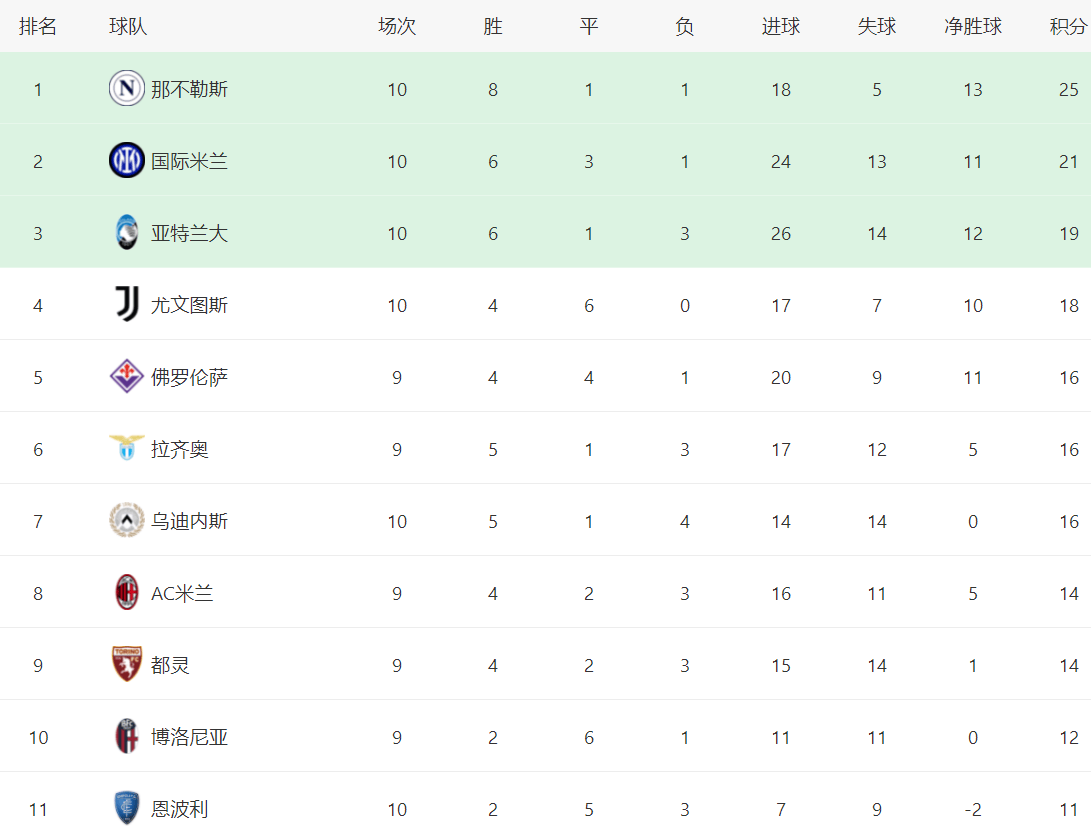
Task: Select the 尤文图斯 team name
Action: [189, 305]
